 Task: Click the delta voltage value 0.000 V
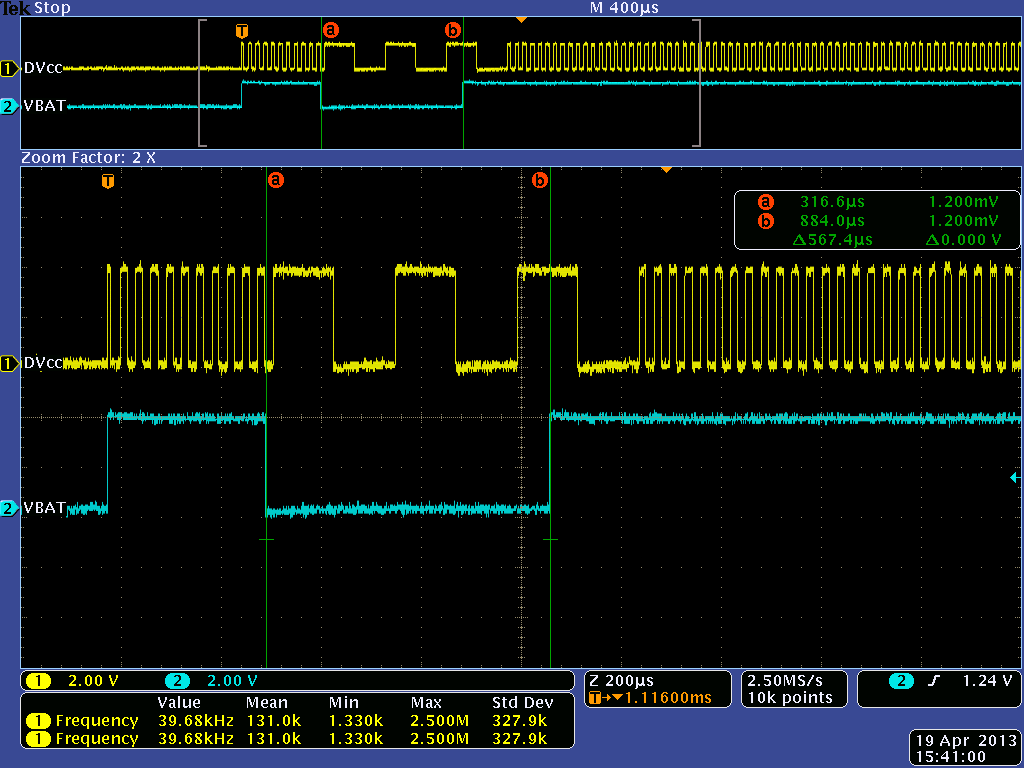click(964, 240)
